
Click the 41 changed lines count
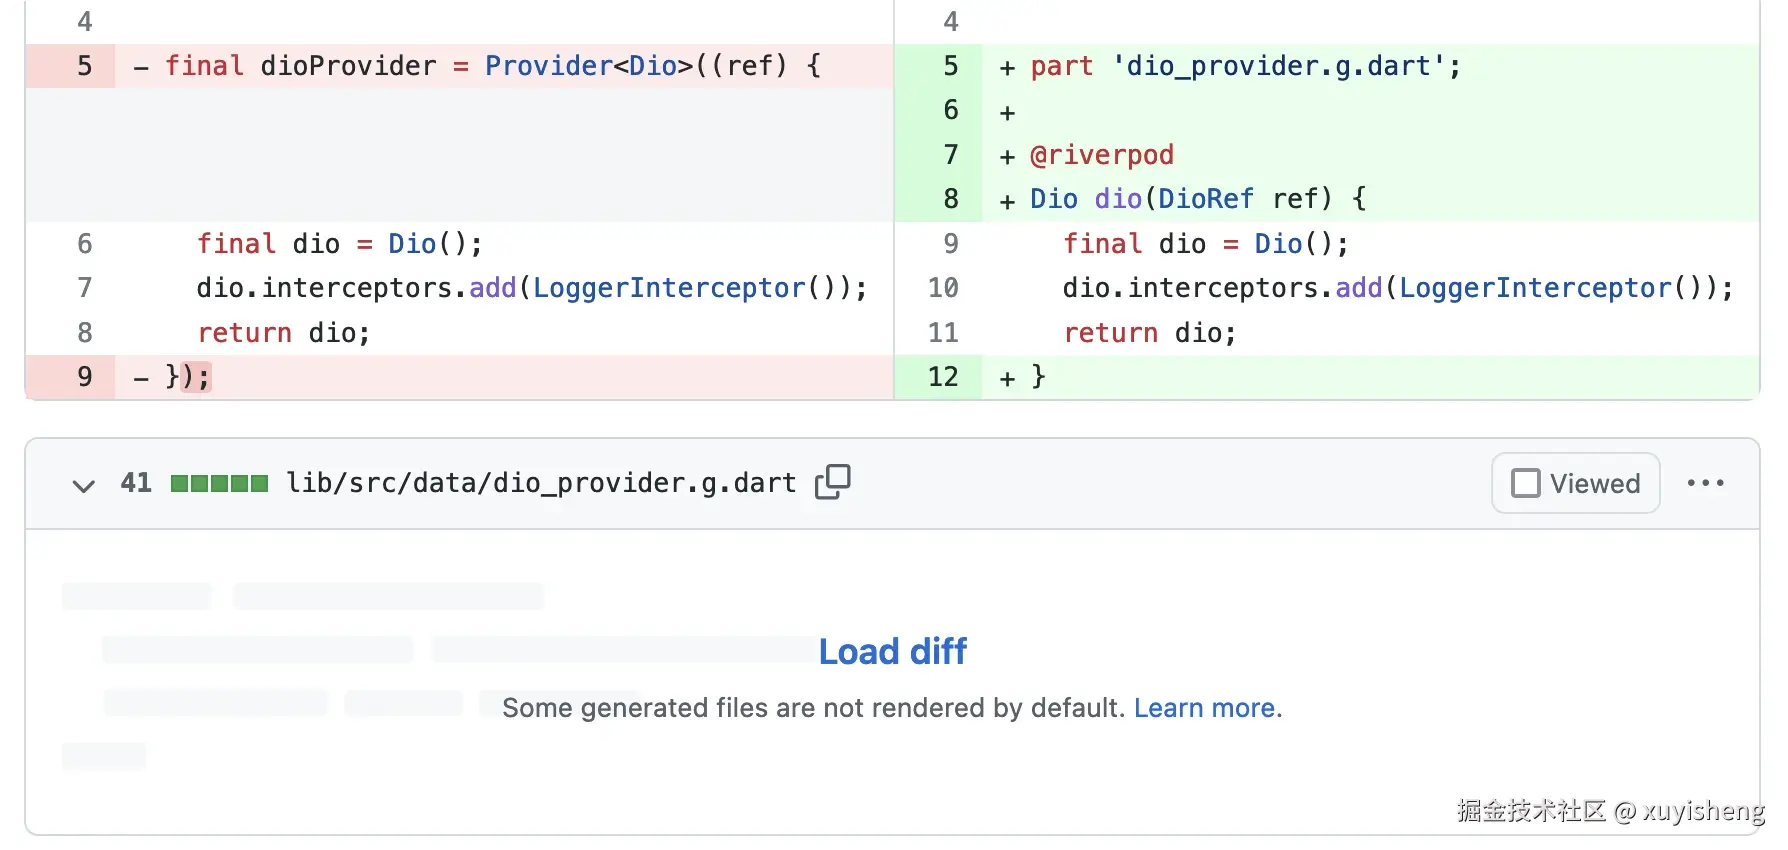pos(136,483)
